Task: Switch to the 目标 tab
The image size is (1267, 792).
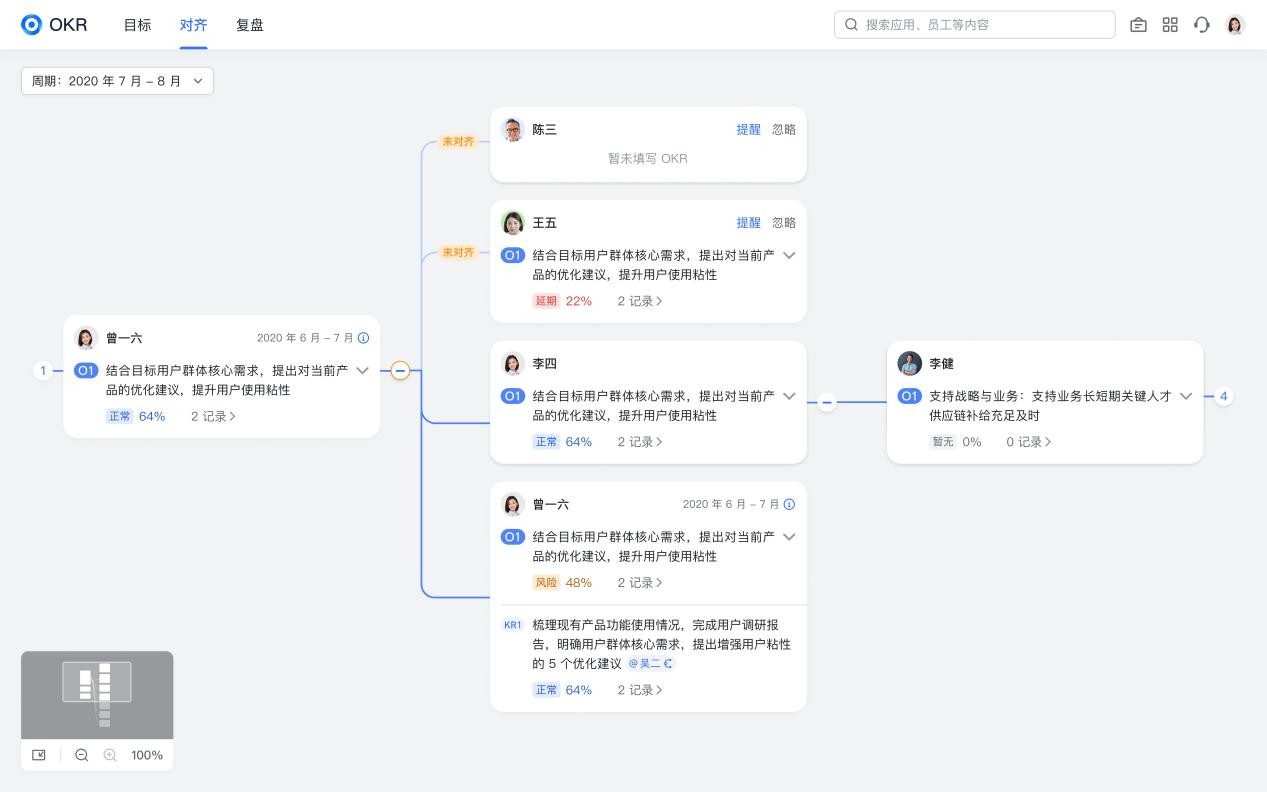Action: pos(137,25)
